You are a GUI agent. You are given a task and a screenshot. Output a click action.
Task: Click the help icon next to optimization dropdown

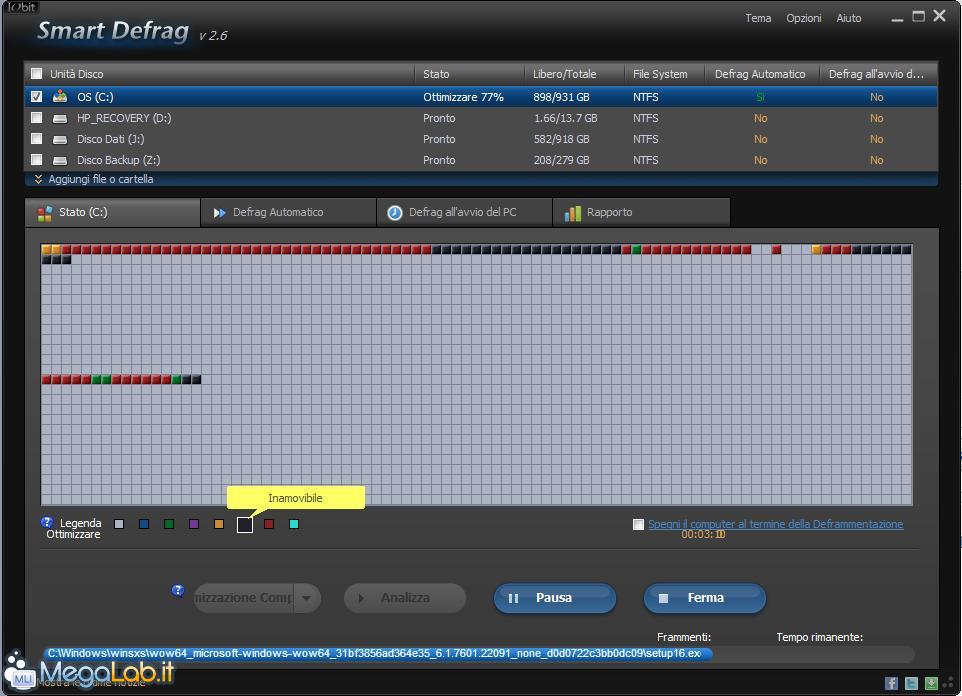coord(178,590)
